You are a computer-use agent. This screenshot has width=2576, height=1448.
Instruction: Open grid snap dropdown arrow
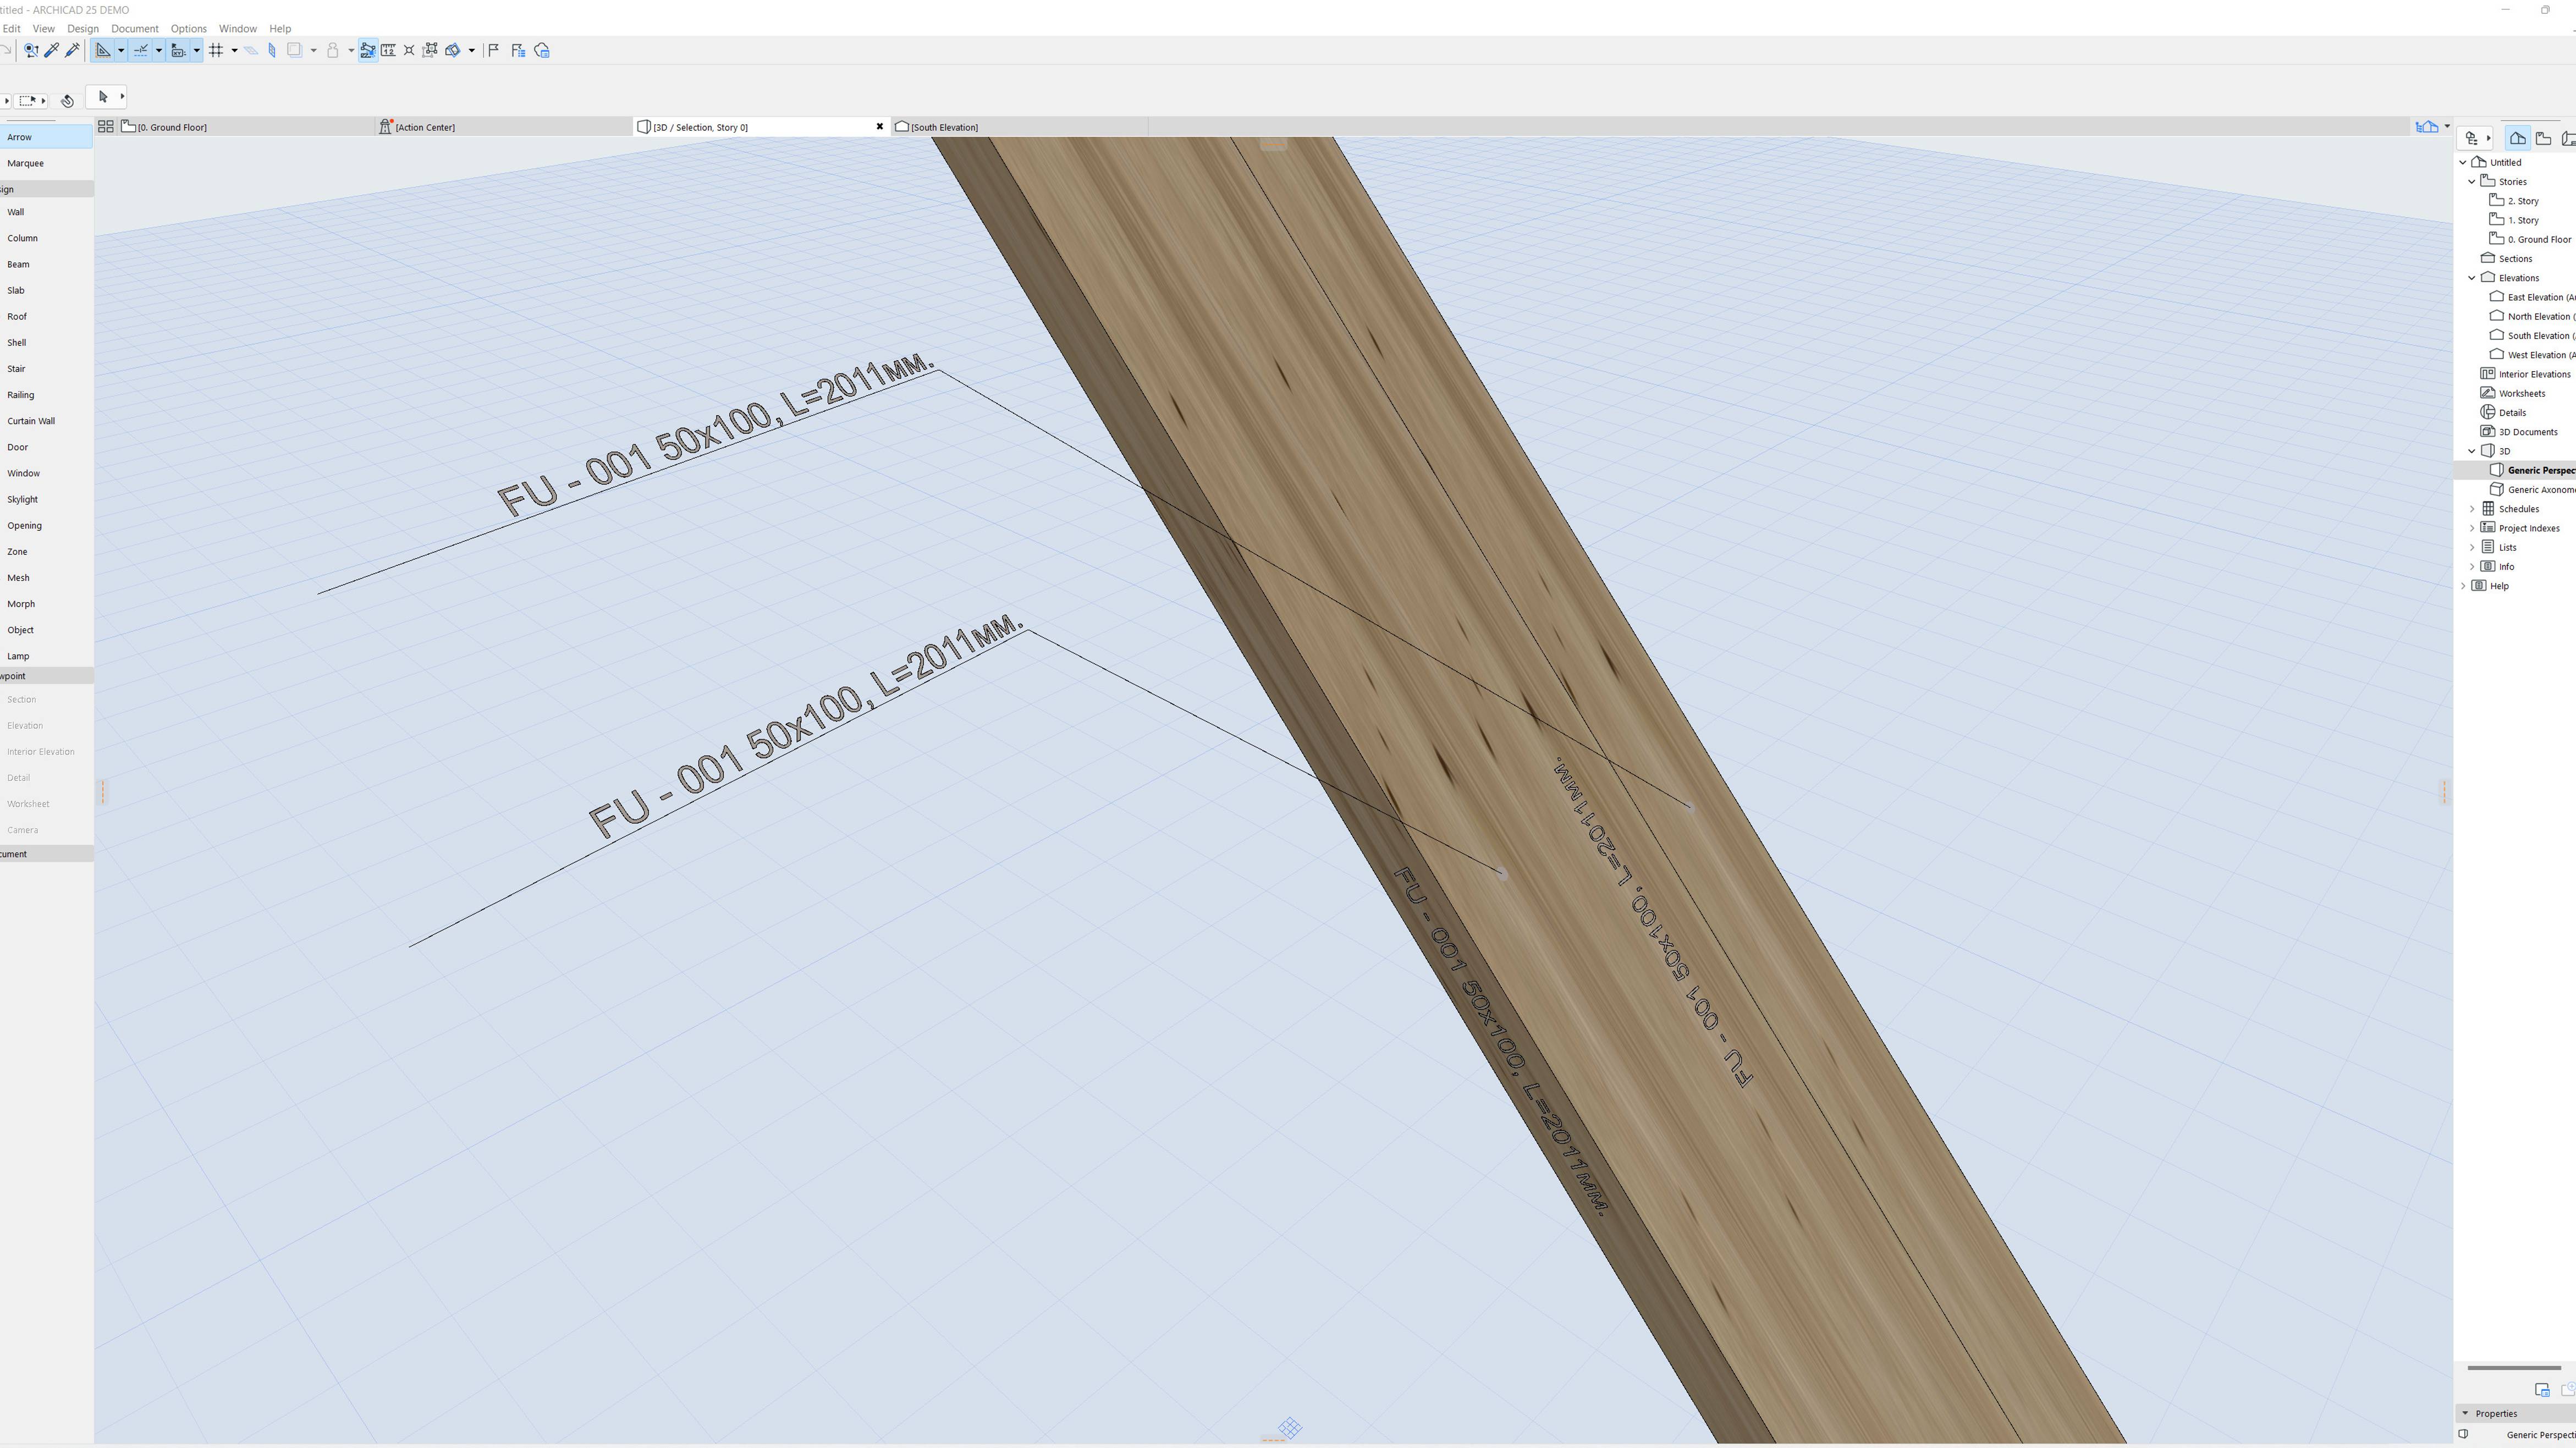(x=234, y=50)
